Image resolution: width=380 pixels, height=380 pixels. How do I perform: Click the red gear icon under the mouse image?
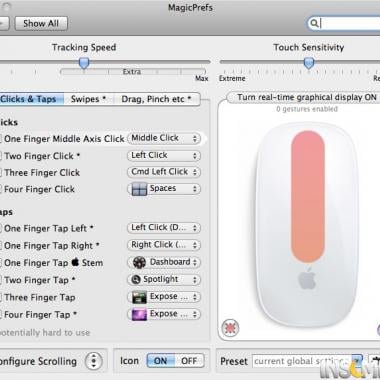tap(230, 328)
